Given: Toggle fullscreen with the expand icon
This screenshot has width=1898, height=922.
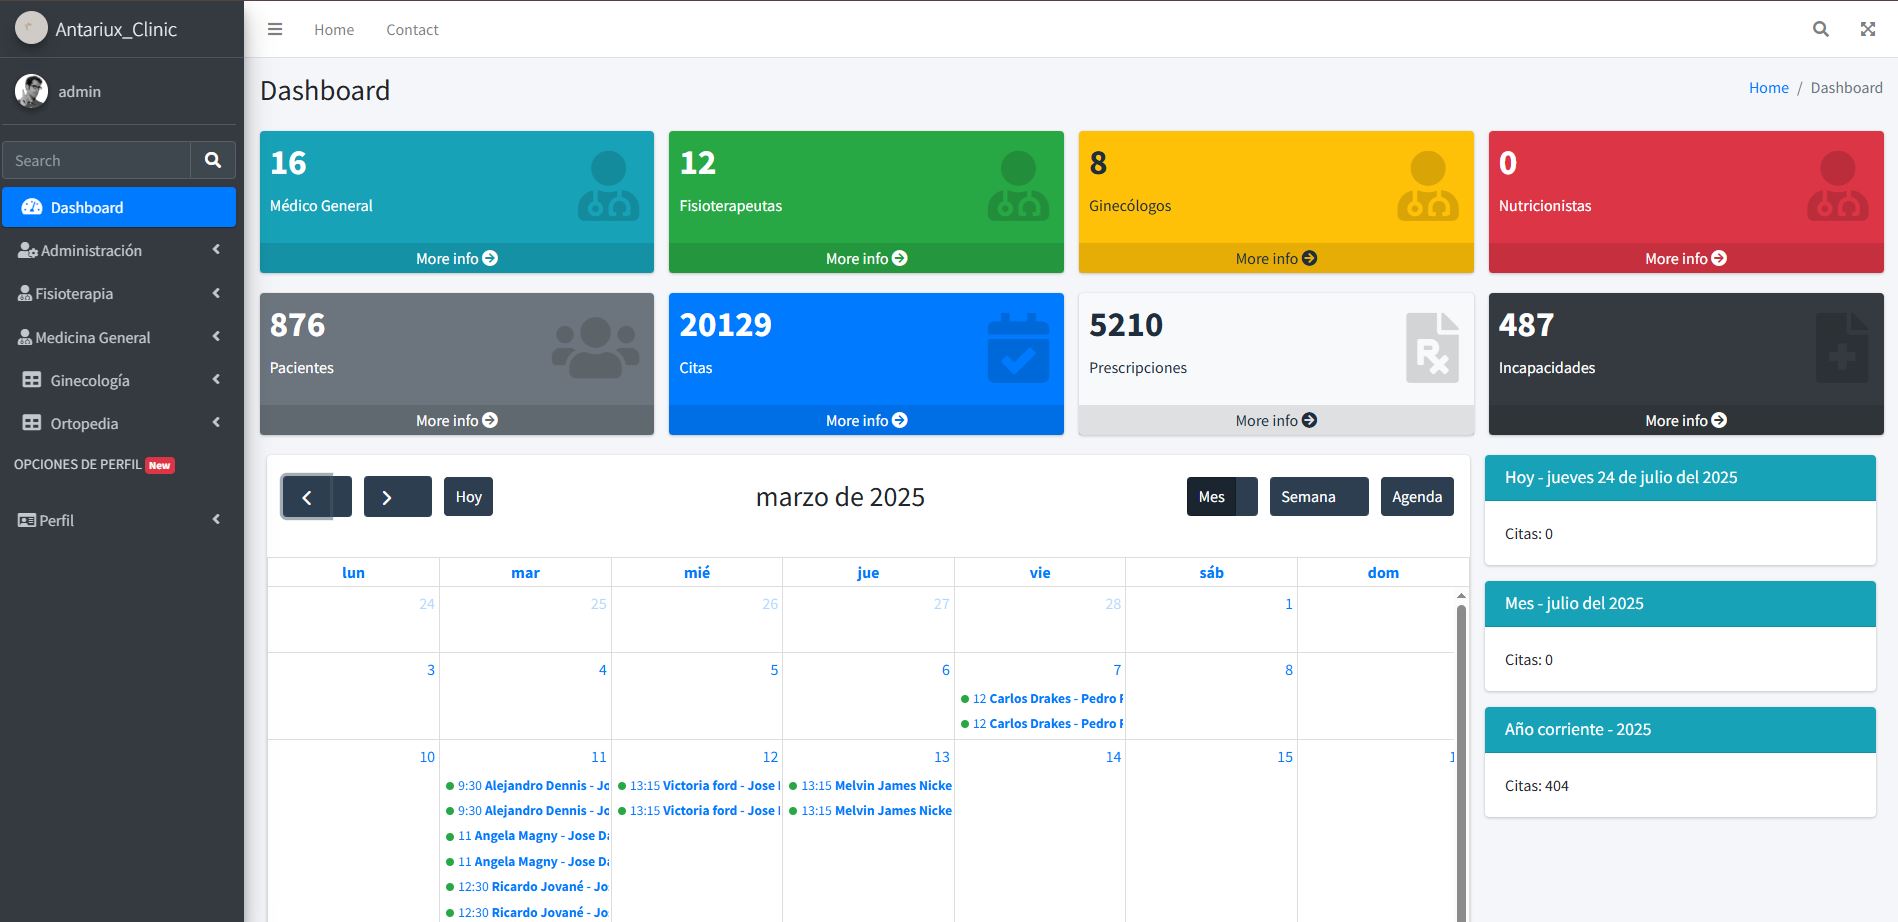Looking at the screenshot, I should [x=1867, y=30].
